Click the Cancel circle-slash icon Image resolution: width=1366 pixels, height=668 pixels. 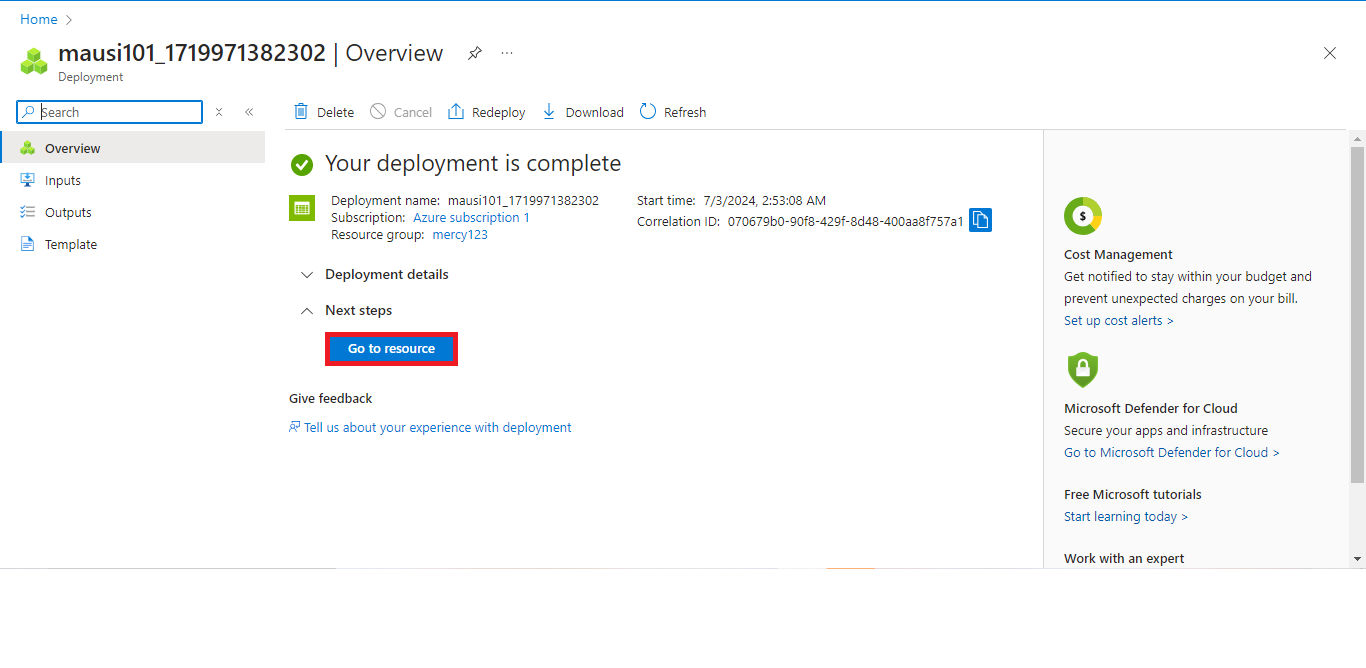pos(378,112)
